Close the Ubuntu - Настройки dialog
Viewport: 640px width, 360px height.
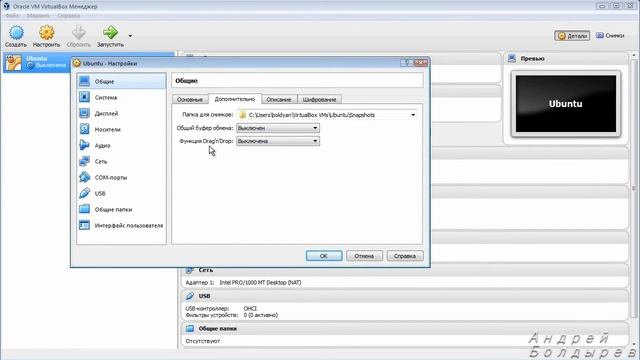click(420, 63)
